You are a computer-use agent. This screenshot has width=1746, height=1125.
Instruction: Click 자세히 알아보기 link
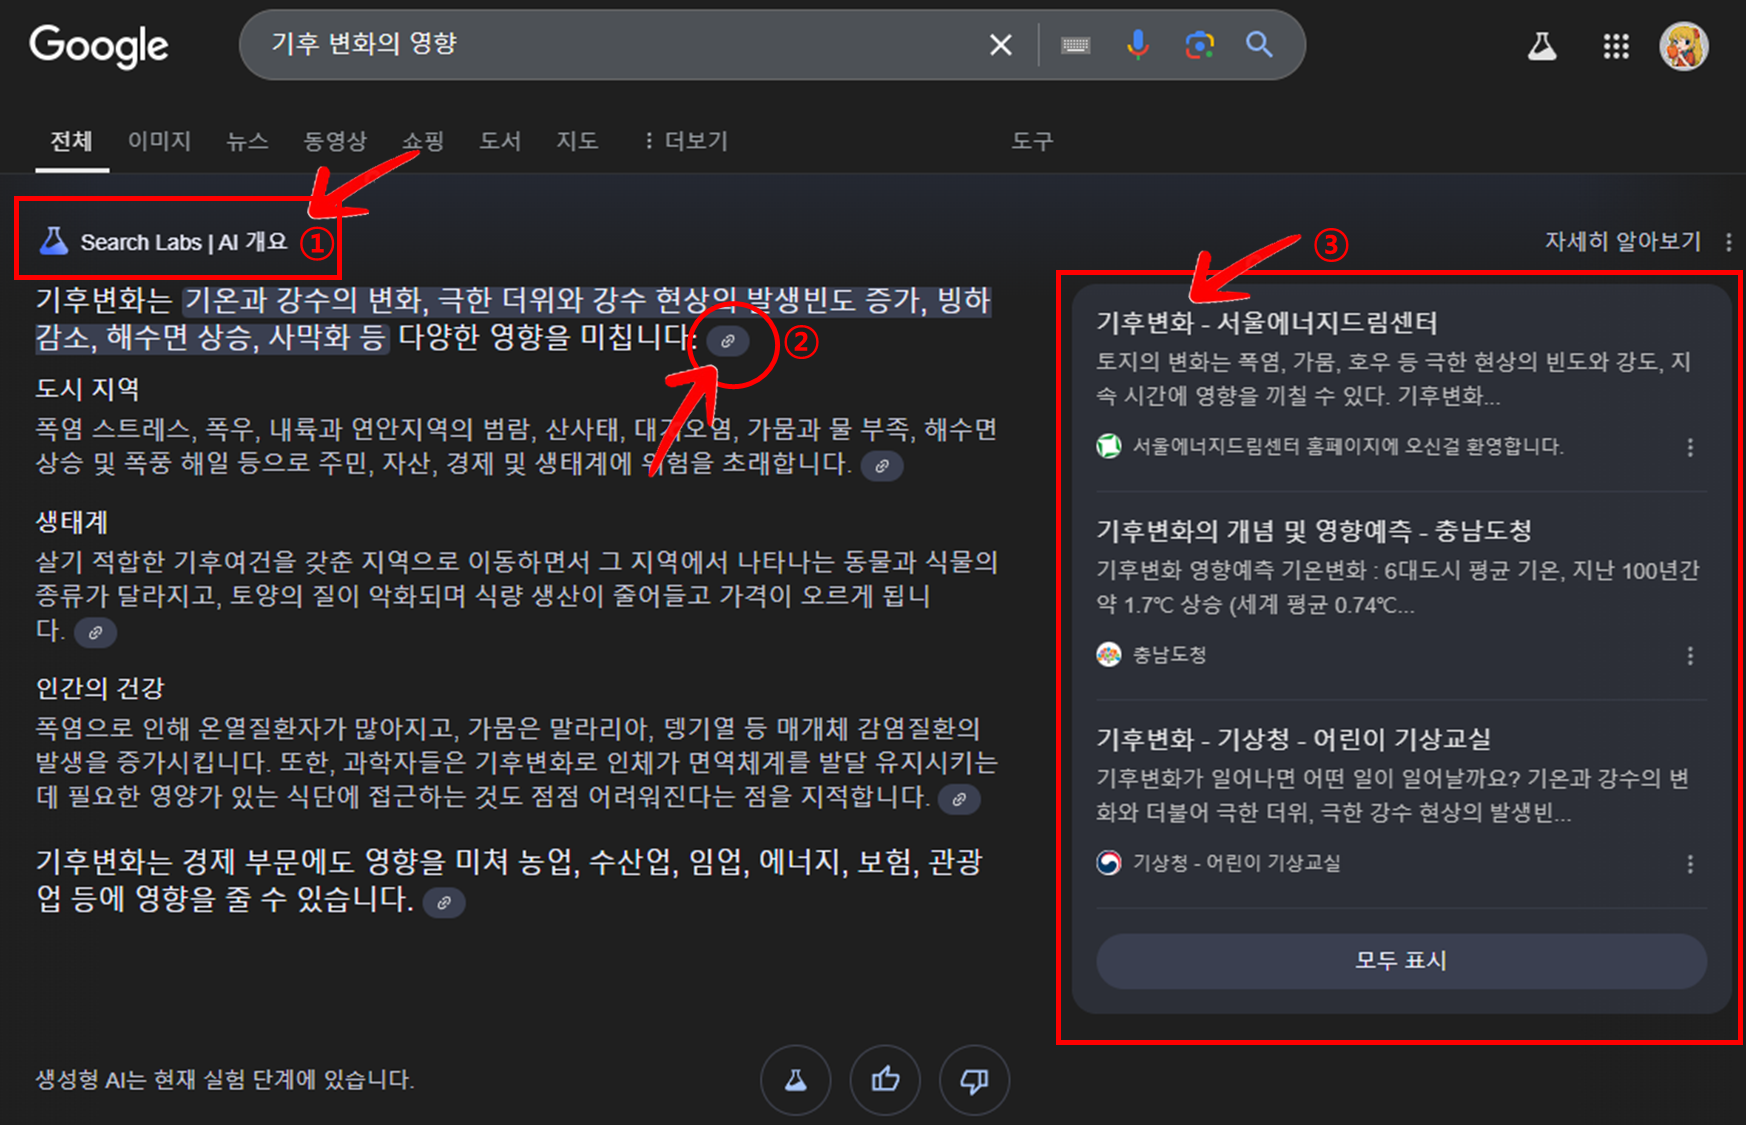click(1622, 241)
